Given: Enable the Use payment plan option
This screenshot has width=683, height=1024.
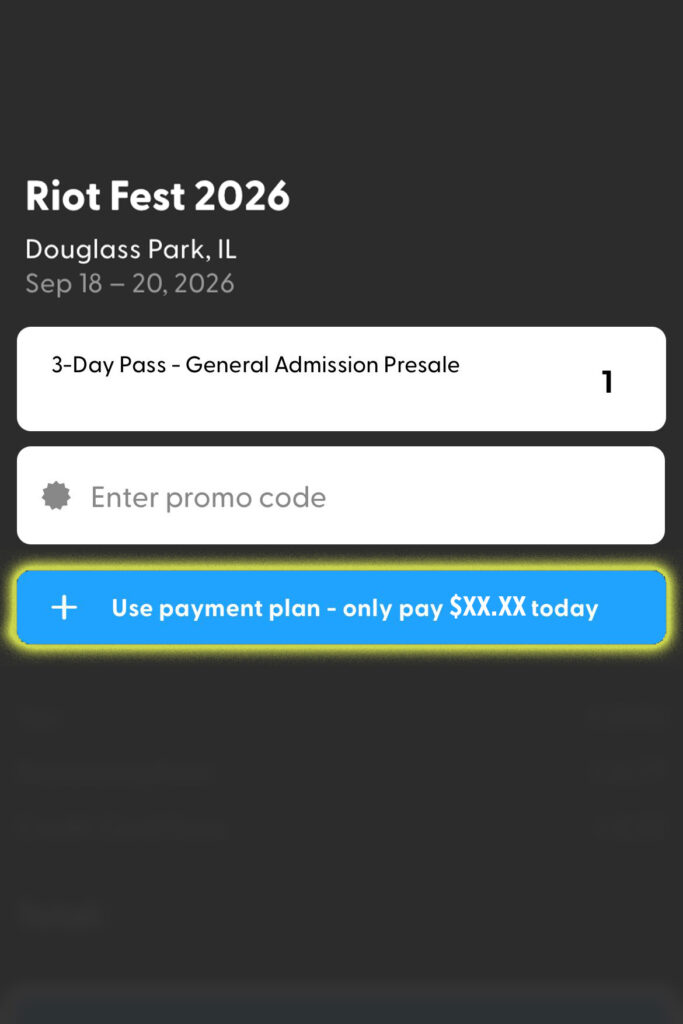Looking at the screenshot, I should 340,608.
